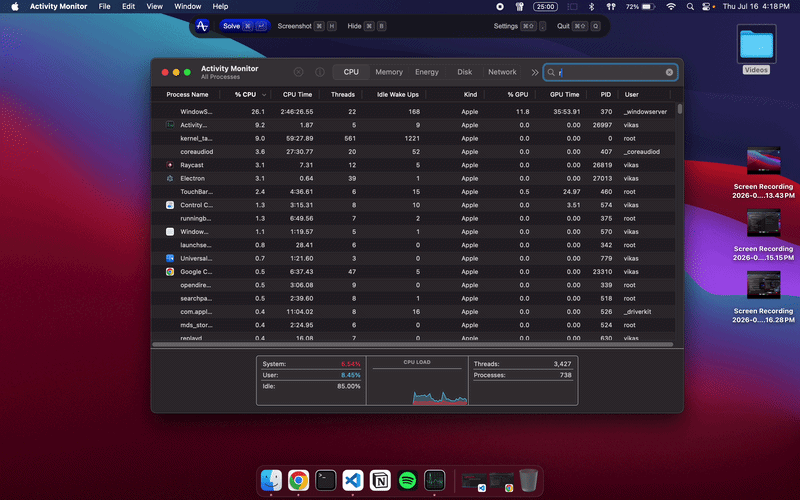Select Screen Recording 13.43 PM desktop file
This screenshot has width=800, height=500.
(763, 172)
